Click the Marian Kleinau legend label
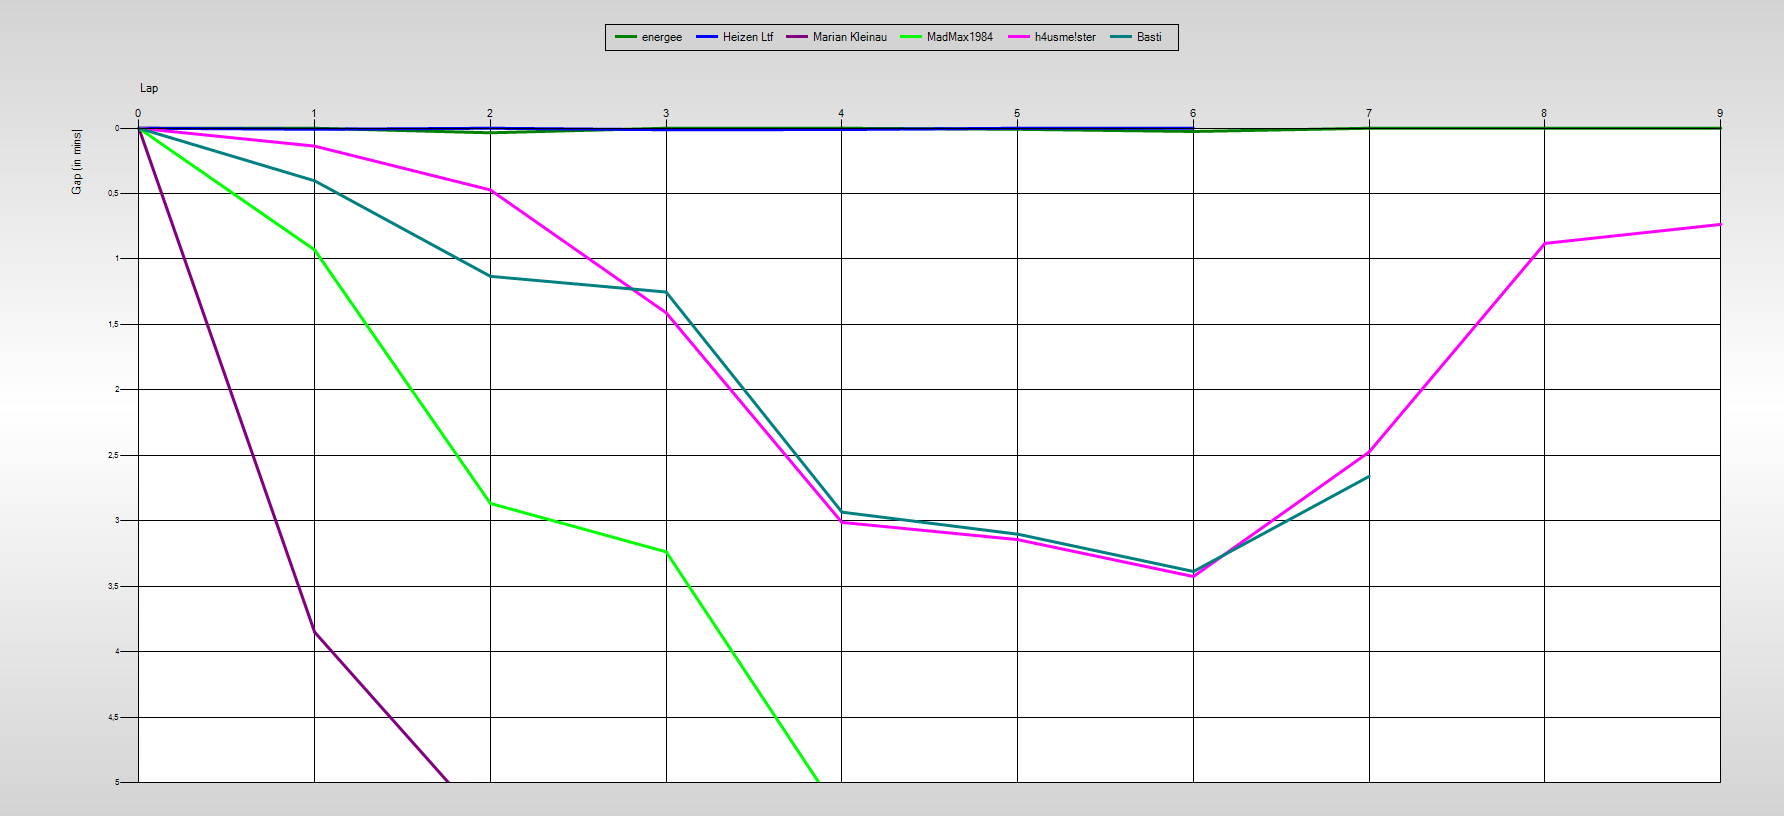1784x816 pixels. (x=850, y=37)
